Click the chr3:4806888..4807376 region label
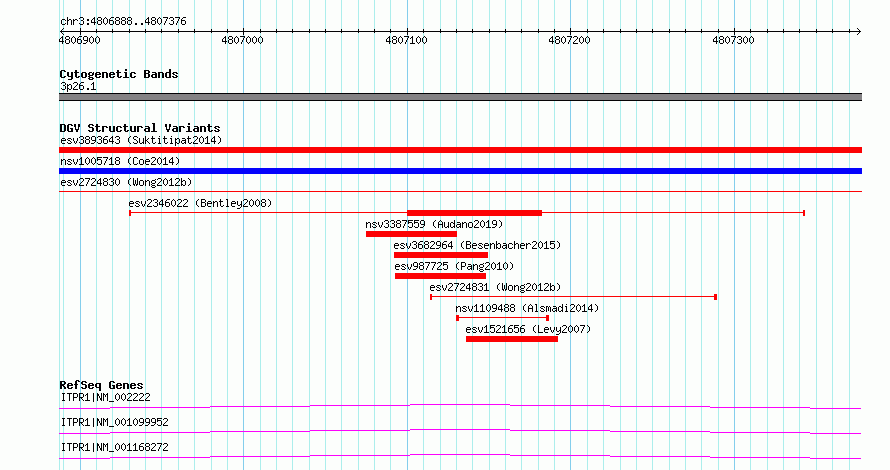The image size is (890, 470). point(123,21)
